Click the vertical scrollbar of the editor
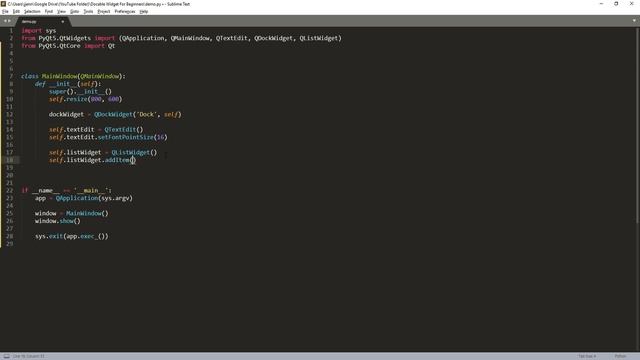 (x=638, y=125)
